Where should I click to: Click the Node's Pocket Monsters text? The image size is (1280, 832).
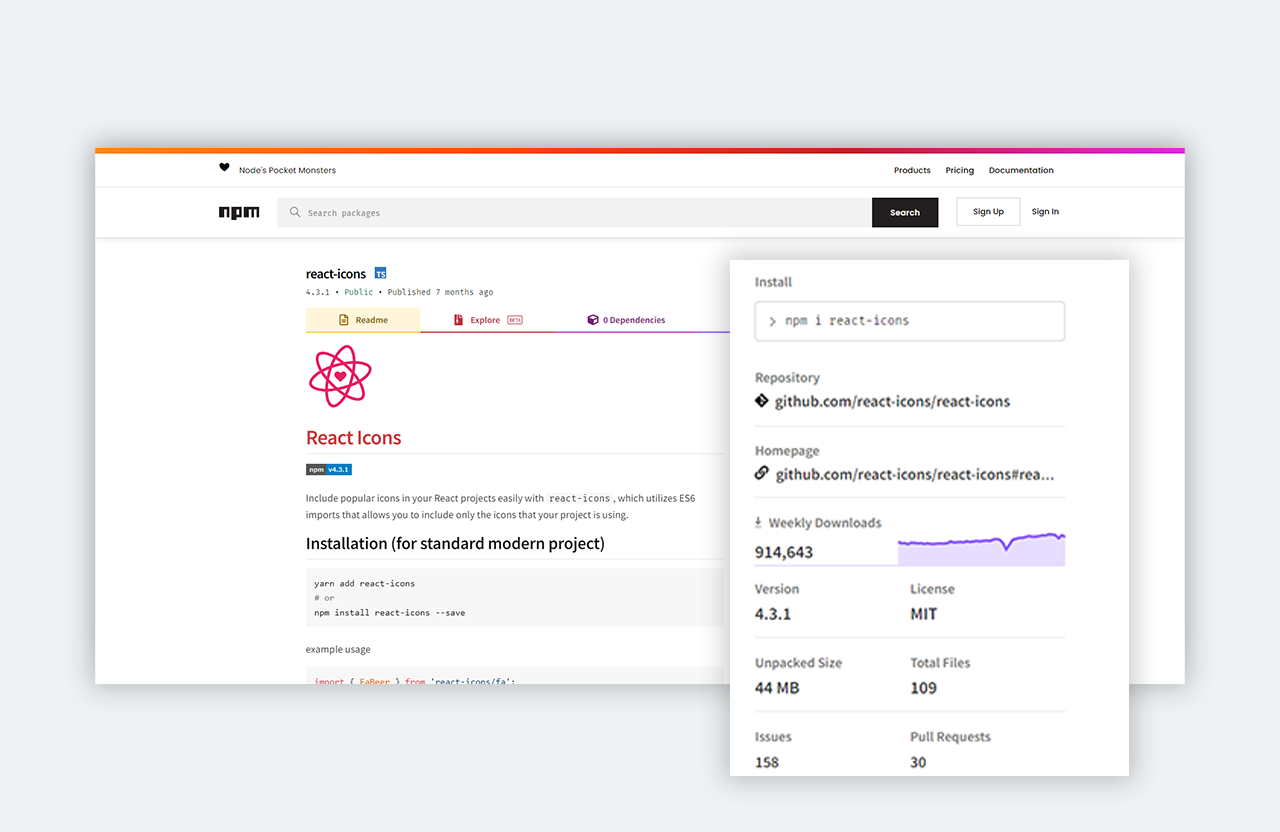coord(287,170)
